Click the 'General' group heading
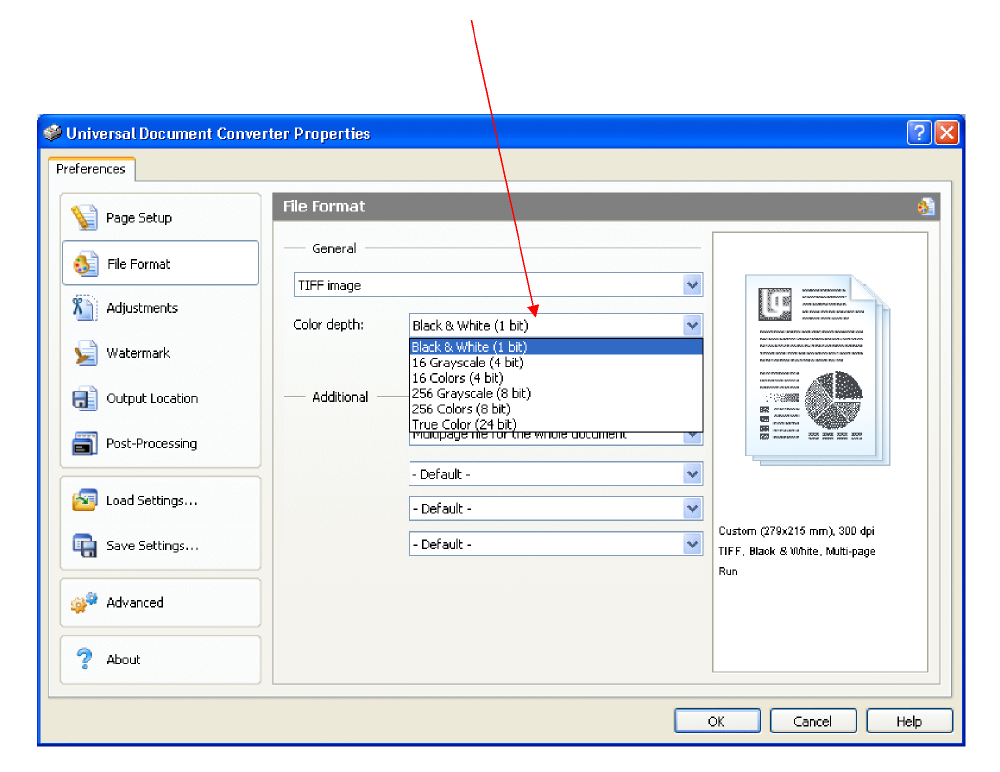Screen dimensions: 1000x772 click(x=334, y=248)
